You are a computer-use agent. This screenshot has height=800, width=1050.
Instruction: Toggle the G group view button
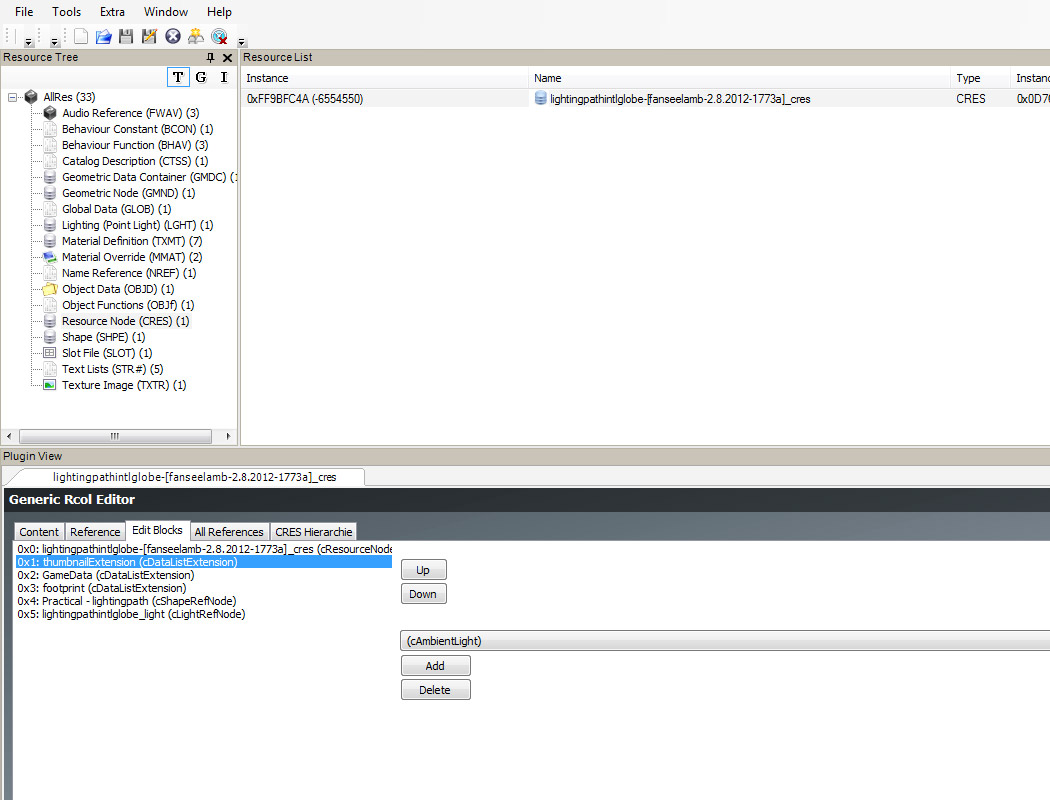[x=201, y=78]
